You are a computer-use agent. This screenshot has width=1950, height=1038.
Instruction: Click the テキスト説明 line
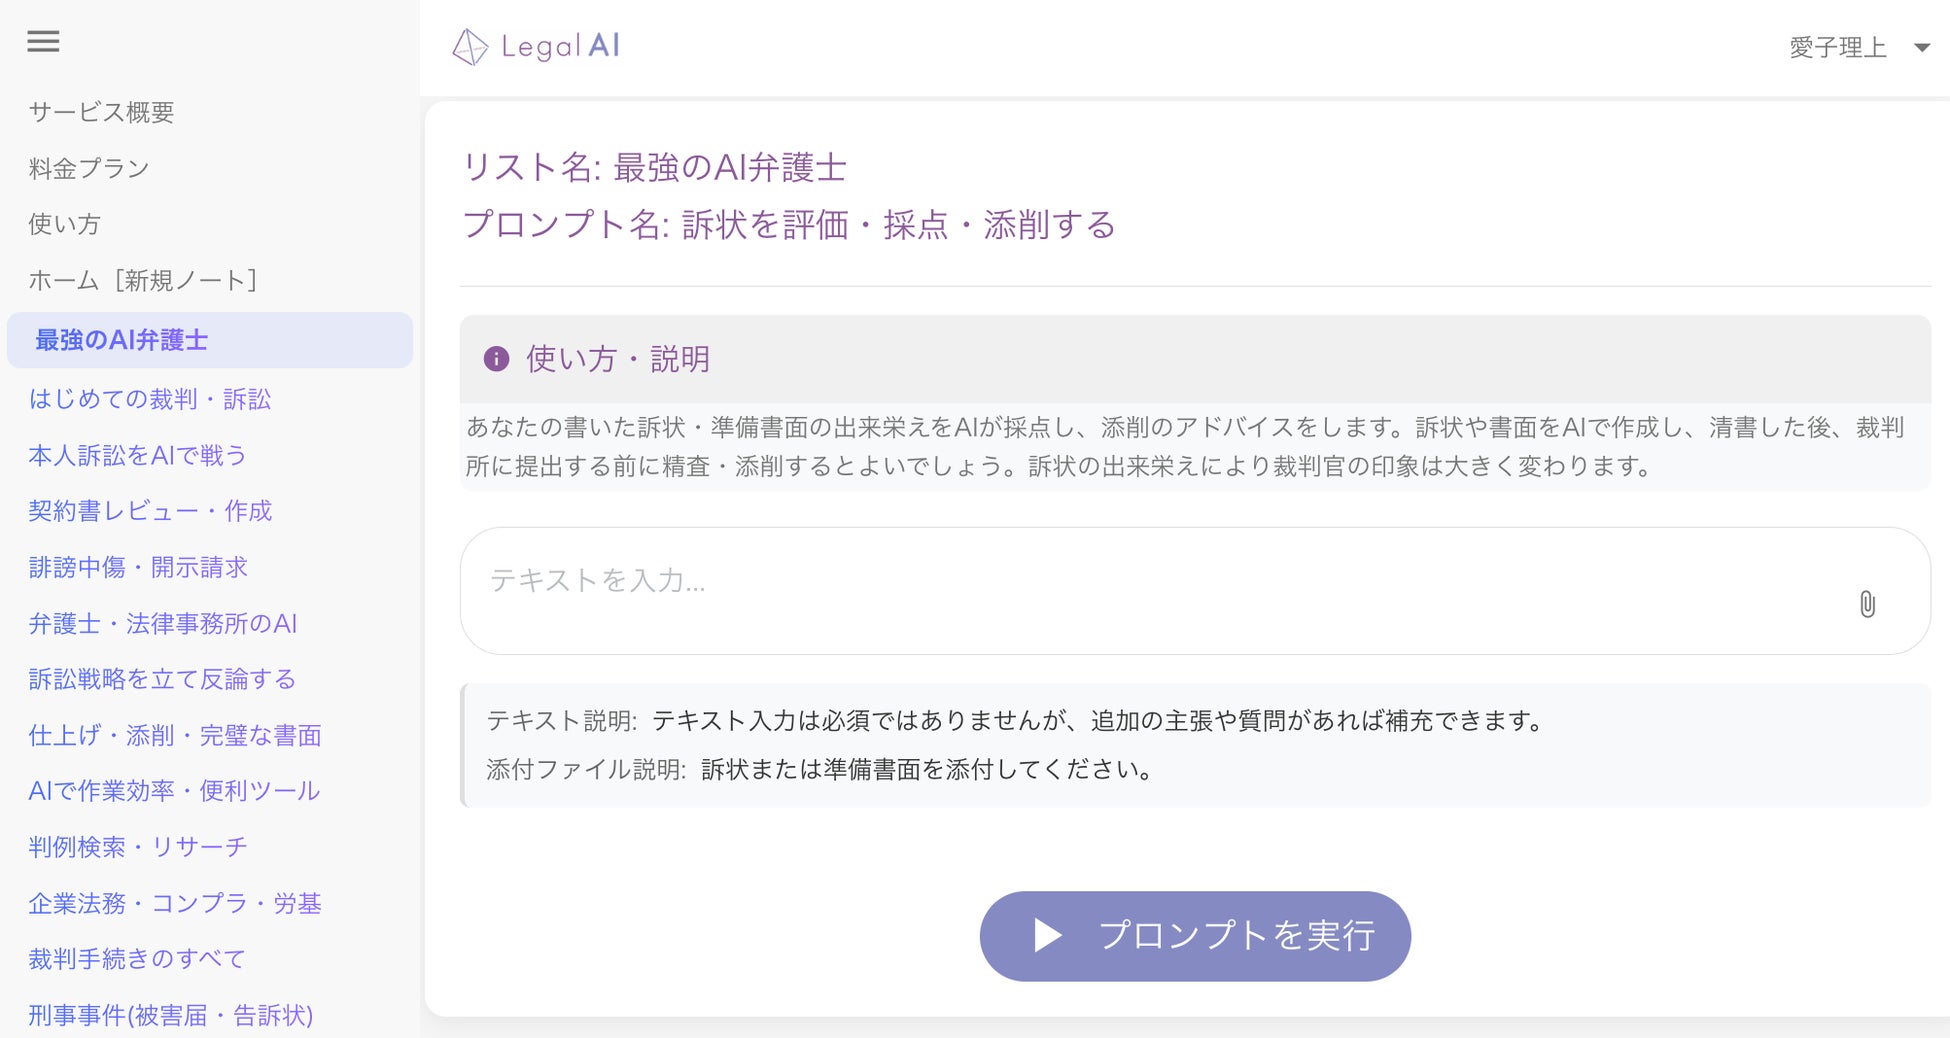(x=1017, y=720)
